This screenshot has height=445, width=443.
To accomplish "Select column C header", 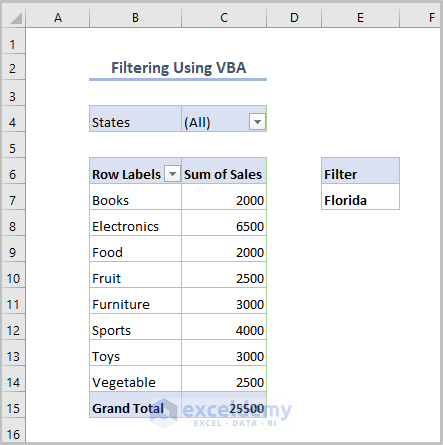I will (224, 17).
